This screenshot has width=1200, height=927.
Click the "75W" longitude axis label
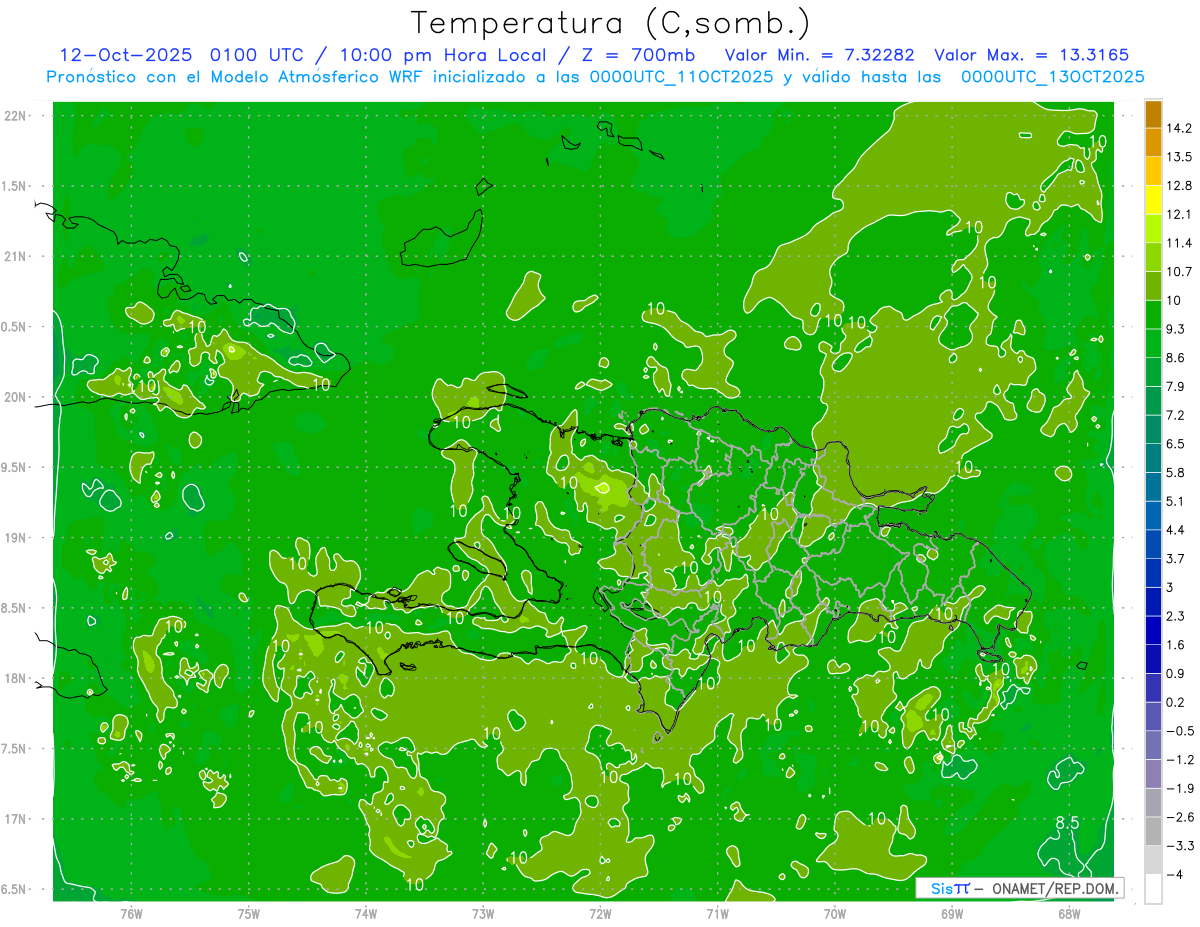(x=249, y=913)
